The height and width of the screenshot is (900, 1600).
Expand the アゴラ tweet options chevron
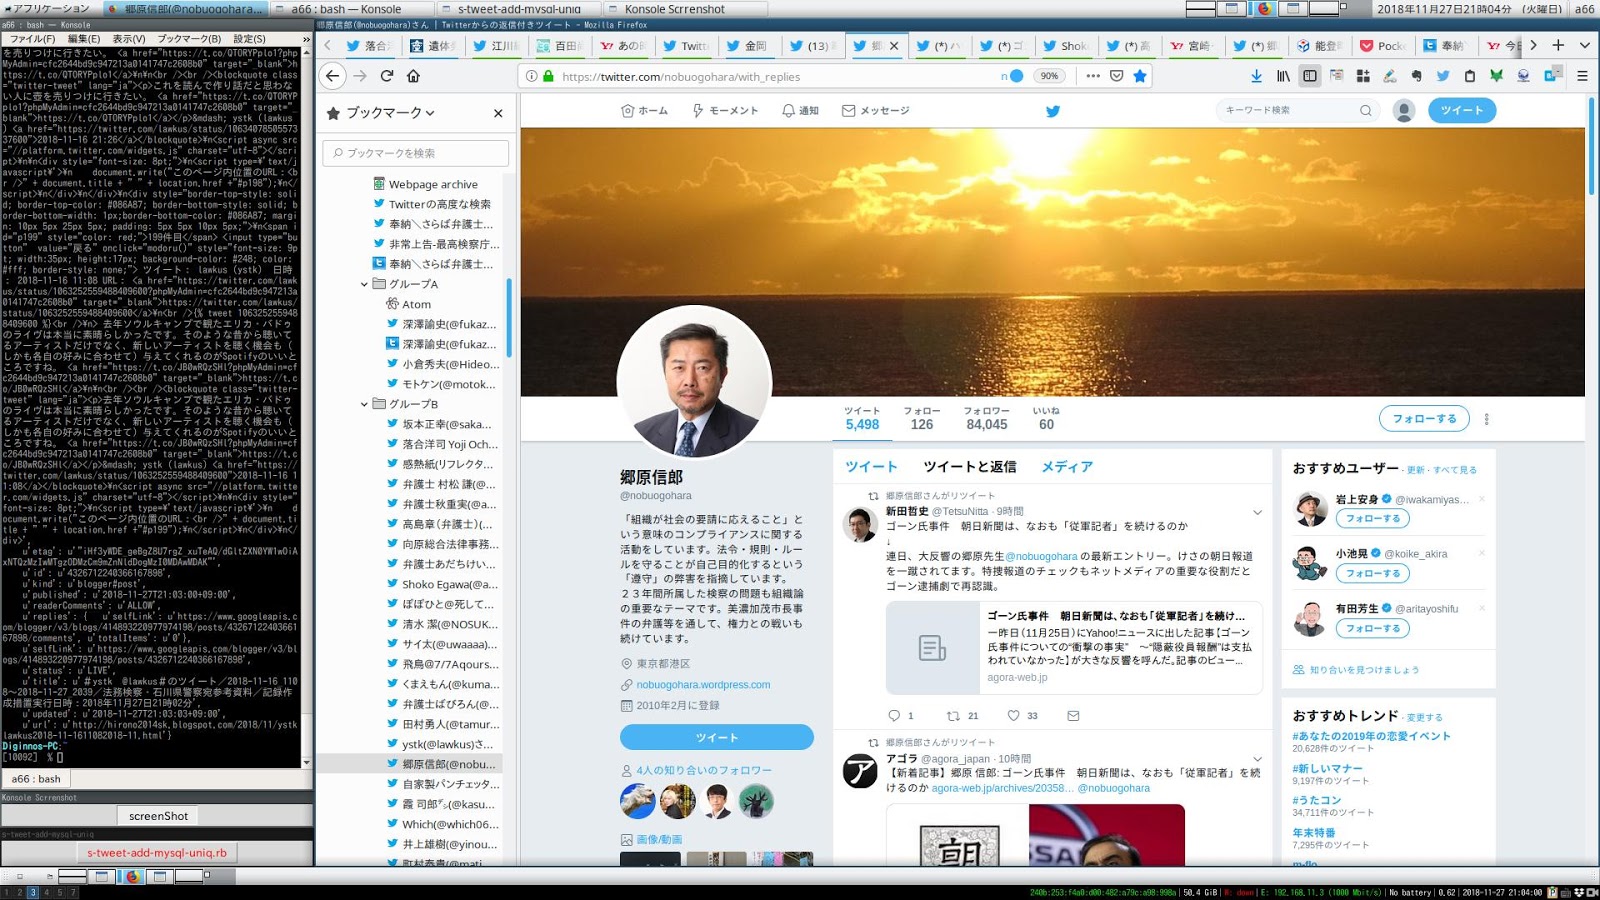tap(1257, 759)
